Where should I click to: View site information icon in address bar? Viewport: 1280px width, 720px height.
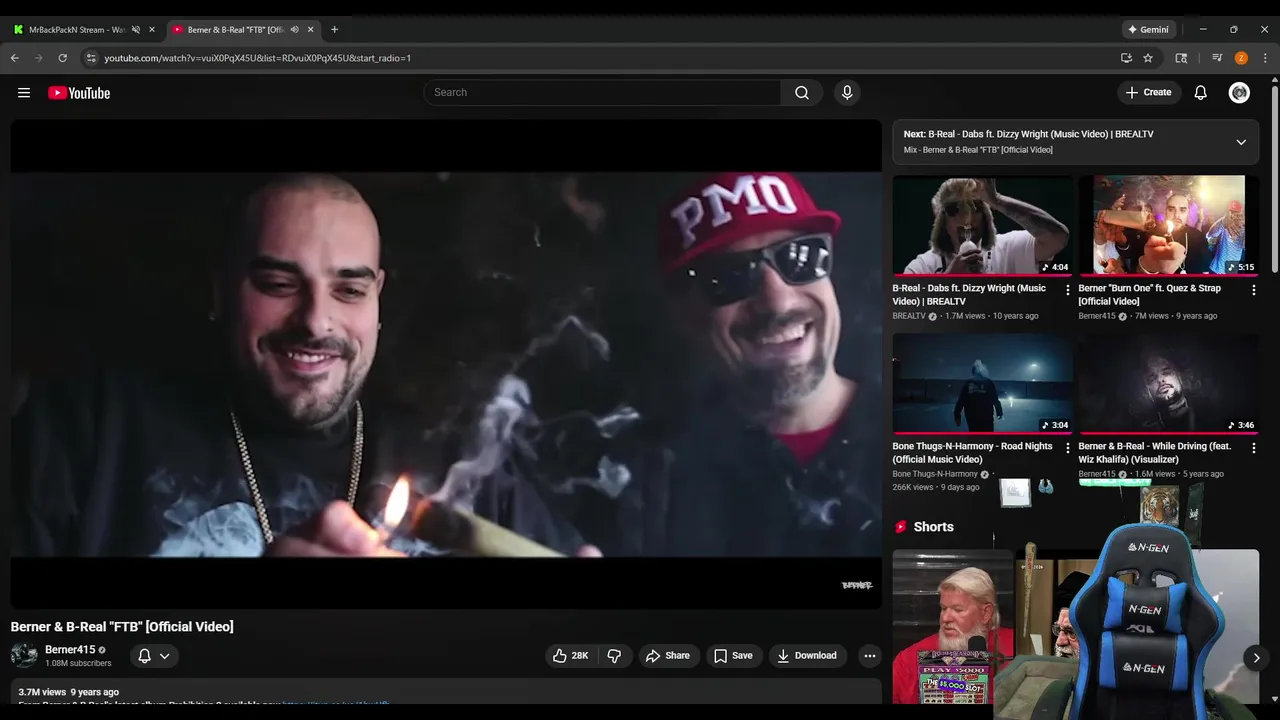click(x=91, y=58)
